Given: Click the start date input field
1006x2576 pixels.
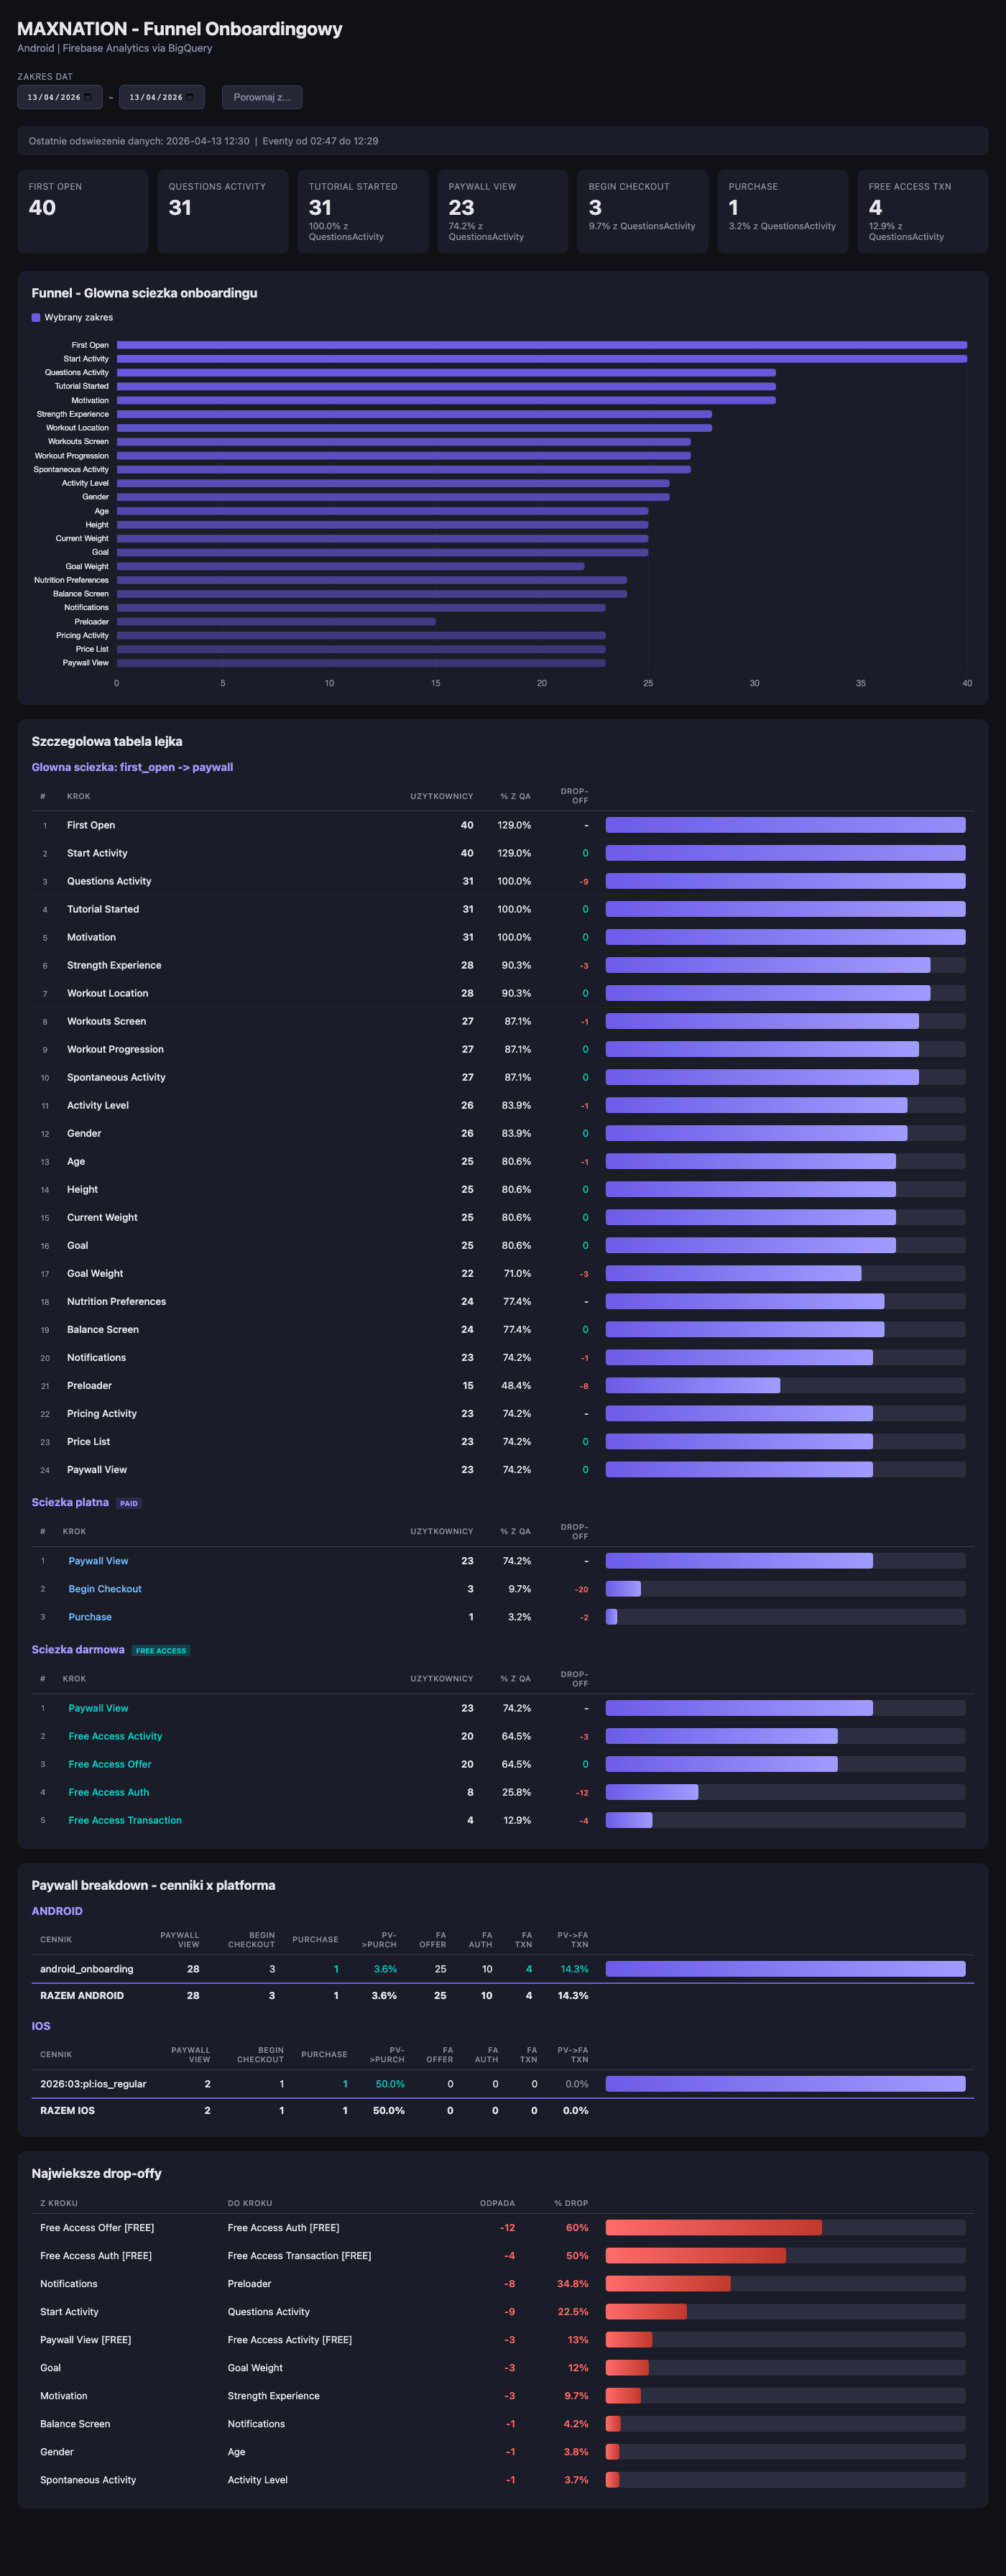Looking at the screenshot, I should [x=60, y=97].
